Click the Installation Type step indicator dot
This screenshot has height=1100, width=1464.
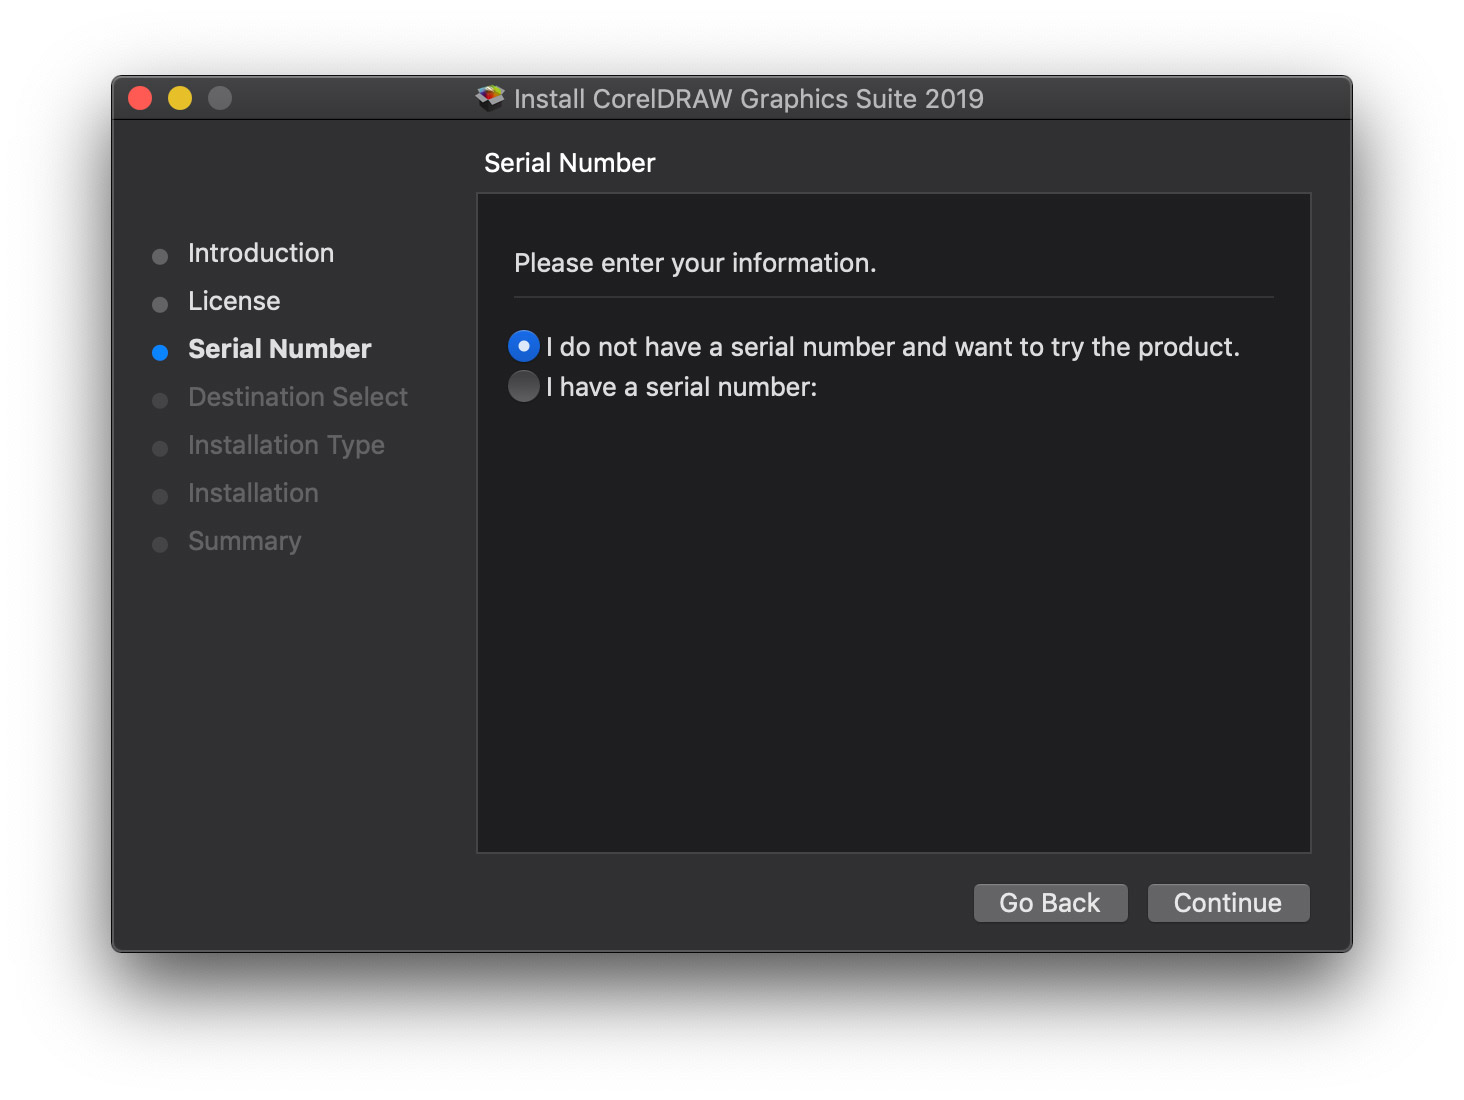click(160, 447)
